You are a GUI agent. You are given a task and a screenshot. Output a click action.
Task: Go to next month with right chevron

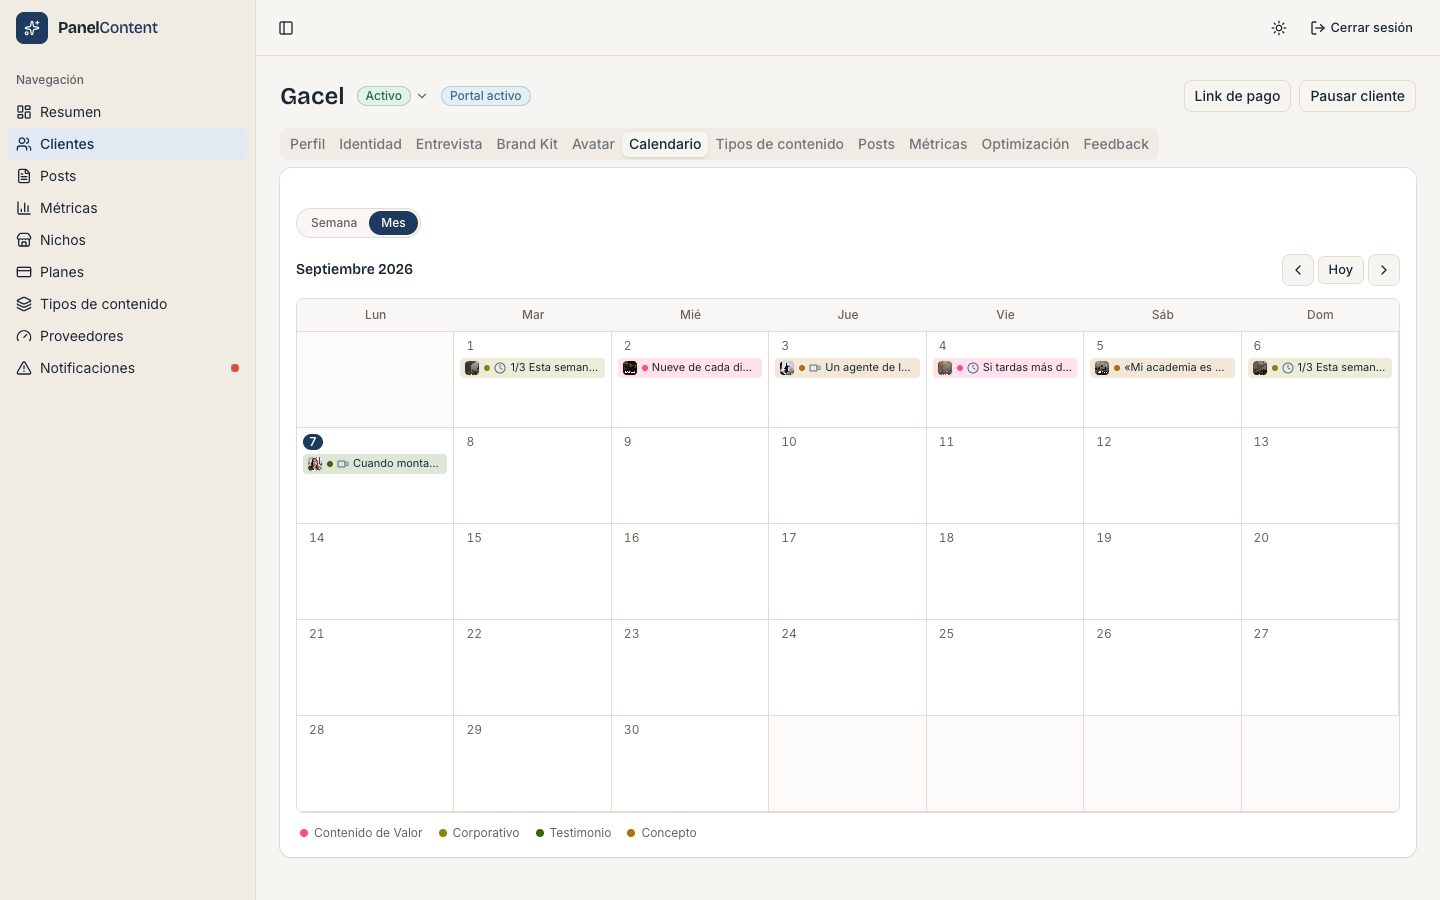tap(1384, 270)
